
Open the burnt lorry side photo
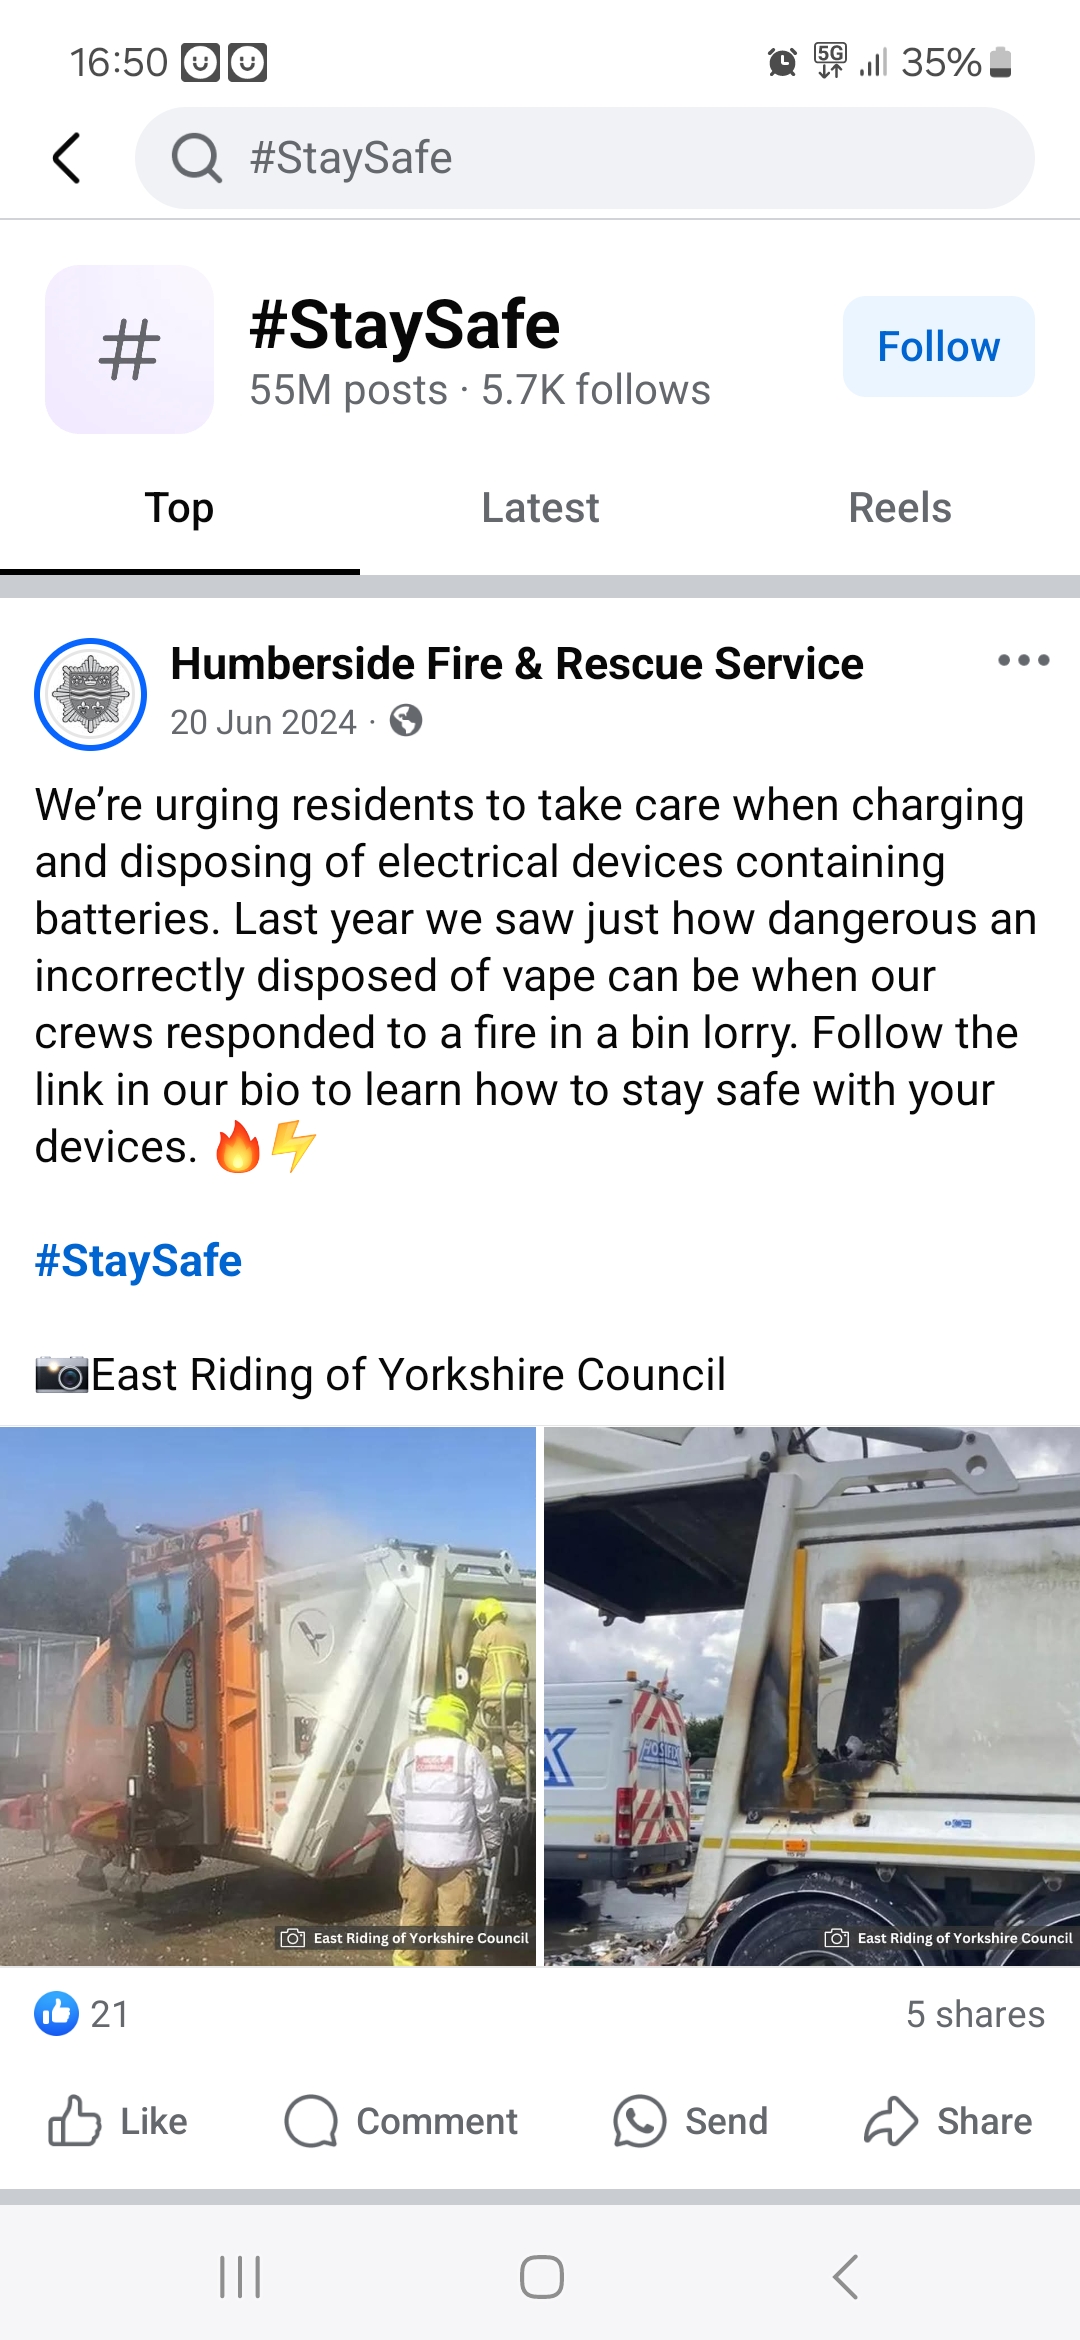coord(812,1696)
